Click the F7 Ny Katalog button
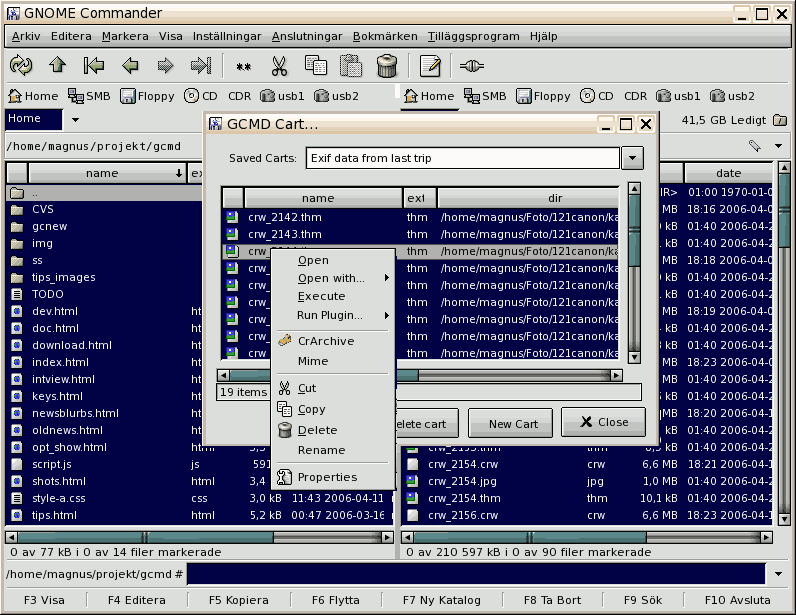Screen dimensions: 796x615 (x=442, y=600)
